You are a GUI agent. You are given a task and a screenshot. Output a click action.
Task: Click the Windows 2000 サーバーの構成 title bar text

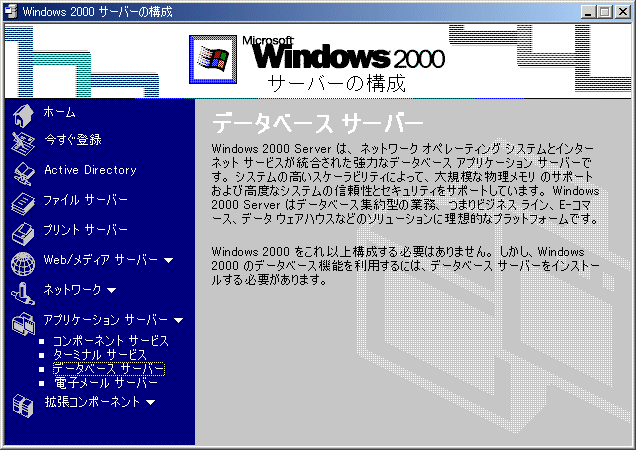click(x=97, y=12)
